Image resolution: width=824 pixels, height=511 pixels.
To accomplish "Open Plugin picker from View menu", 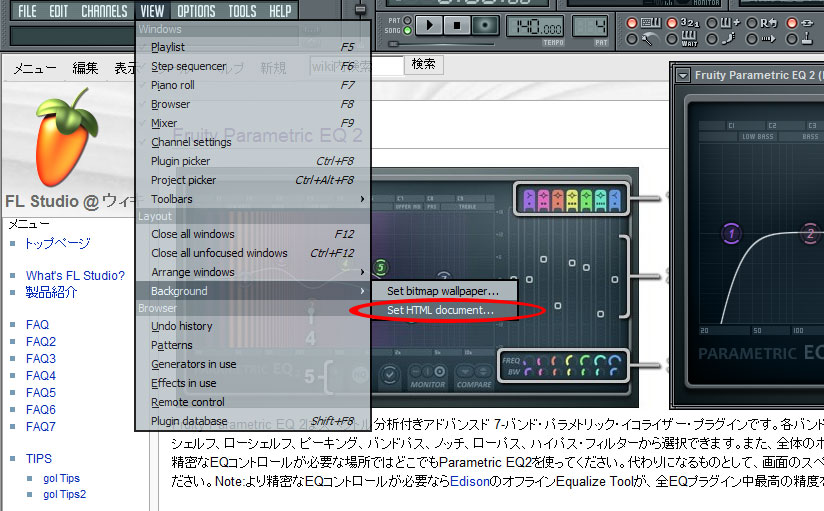I will (253, 161).
